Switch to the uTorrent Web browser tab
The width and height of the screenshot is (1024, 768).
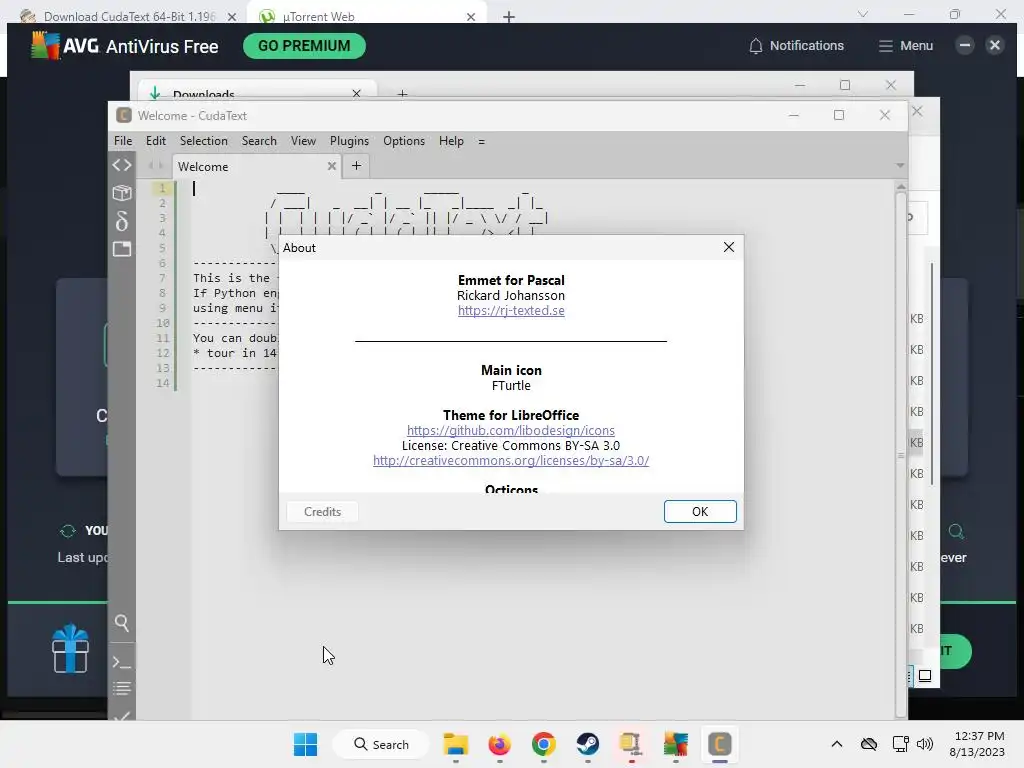pyautogui.click(x=368, y=16)
